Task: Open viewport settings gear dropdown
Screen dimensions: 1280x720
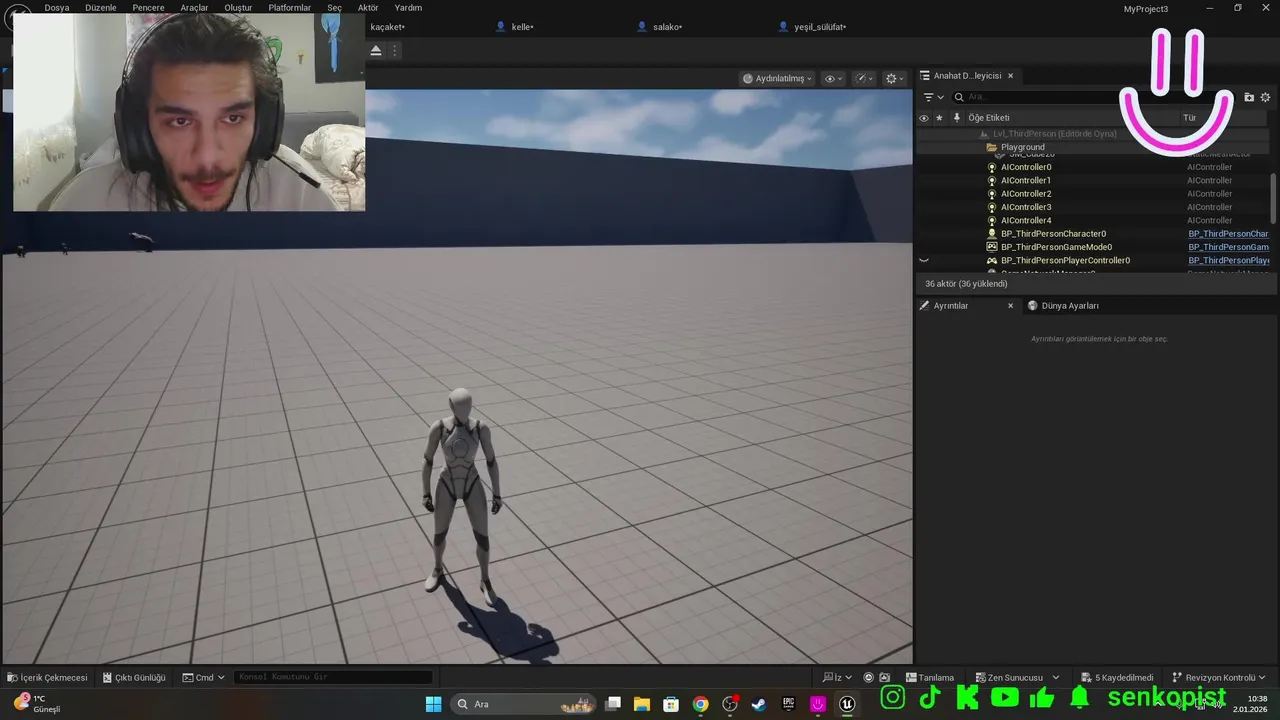Action: coord(895,78)
